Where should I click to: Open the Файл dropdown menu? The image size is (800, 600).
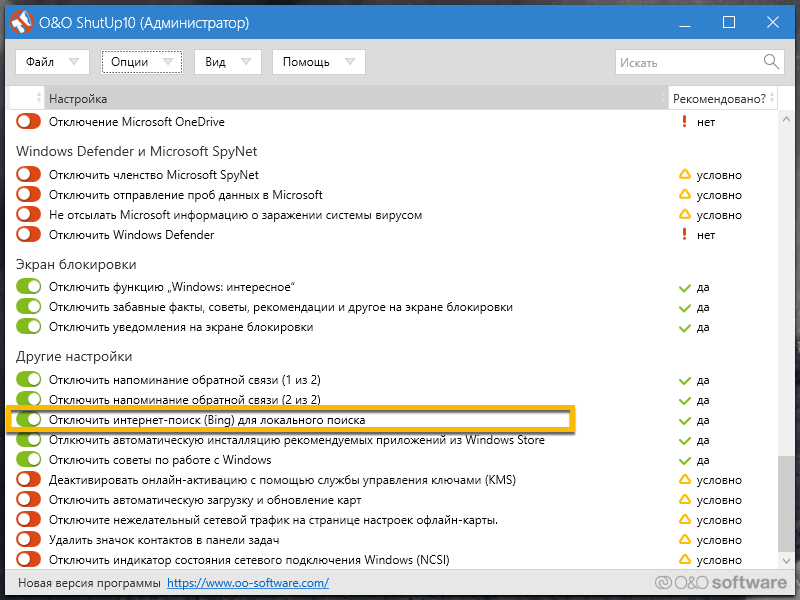(x=52, y=62)
